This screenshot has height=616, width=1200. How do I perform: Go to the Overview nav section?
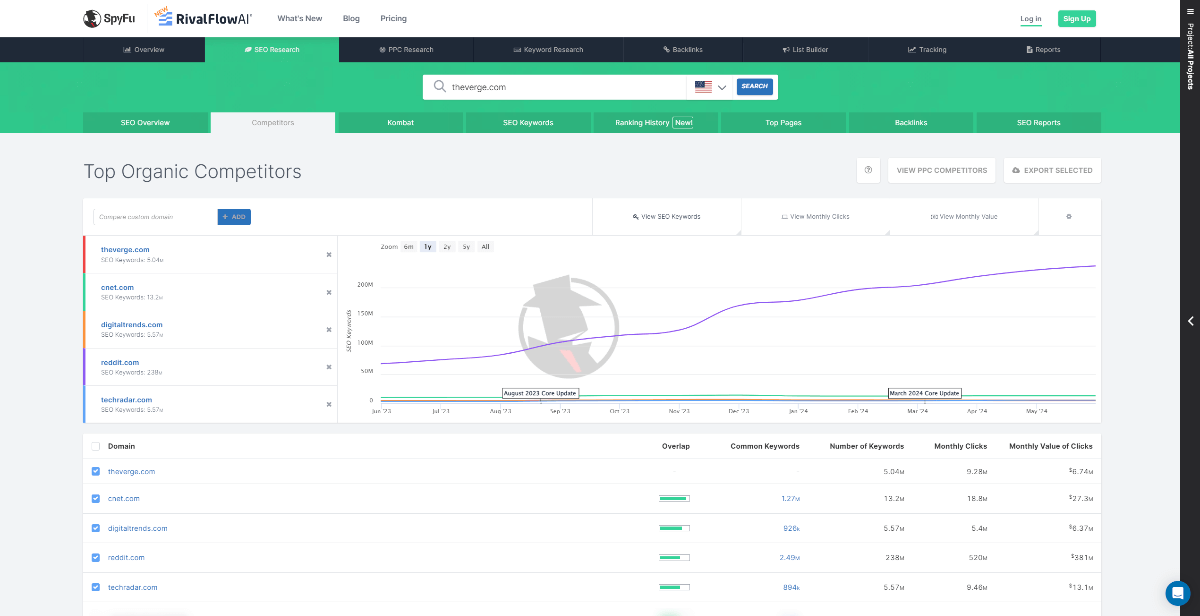(x=144, y=49)
